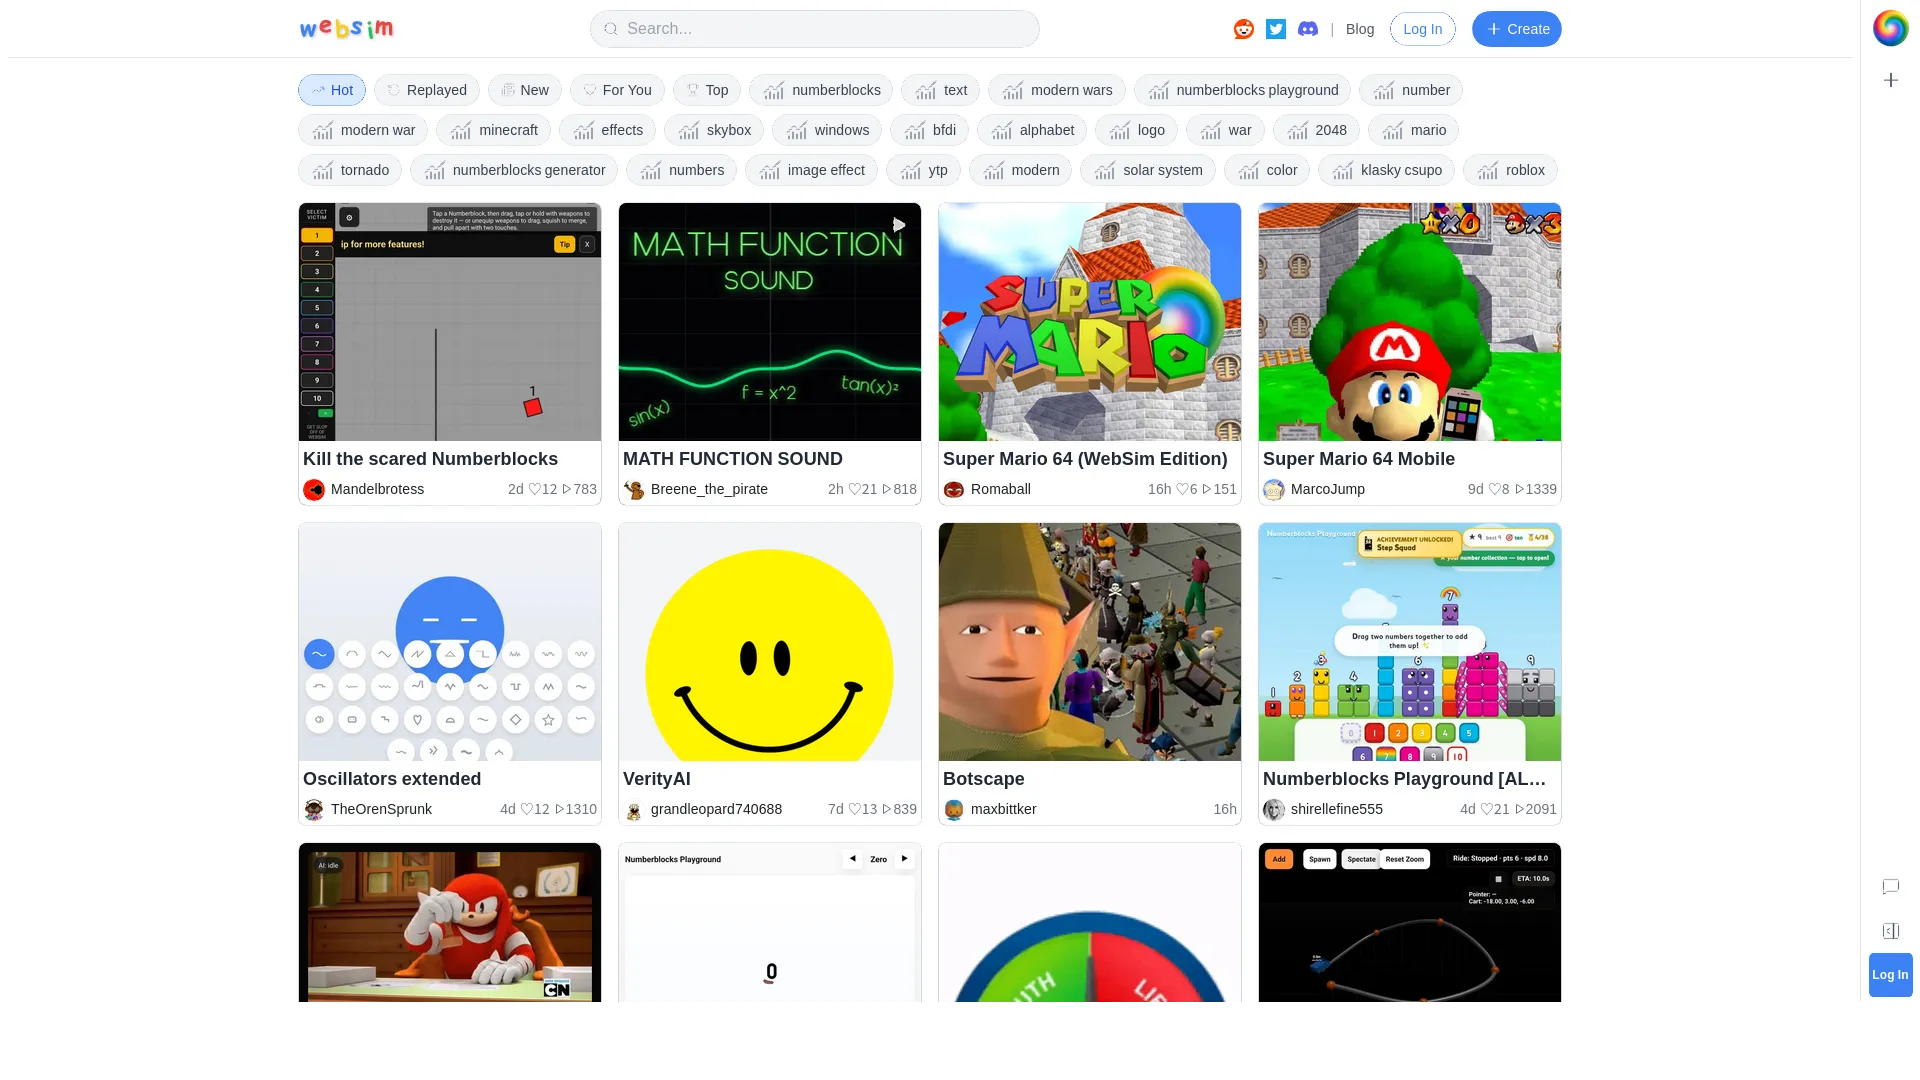
Task: Click MarcoJump author name
Action: pyautogui.click(x=1327, y=490)
